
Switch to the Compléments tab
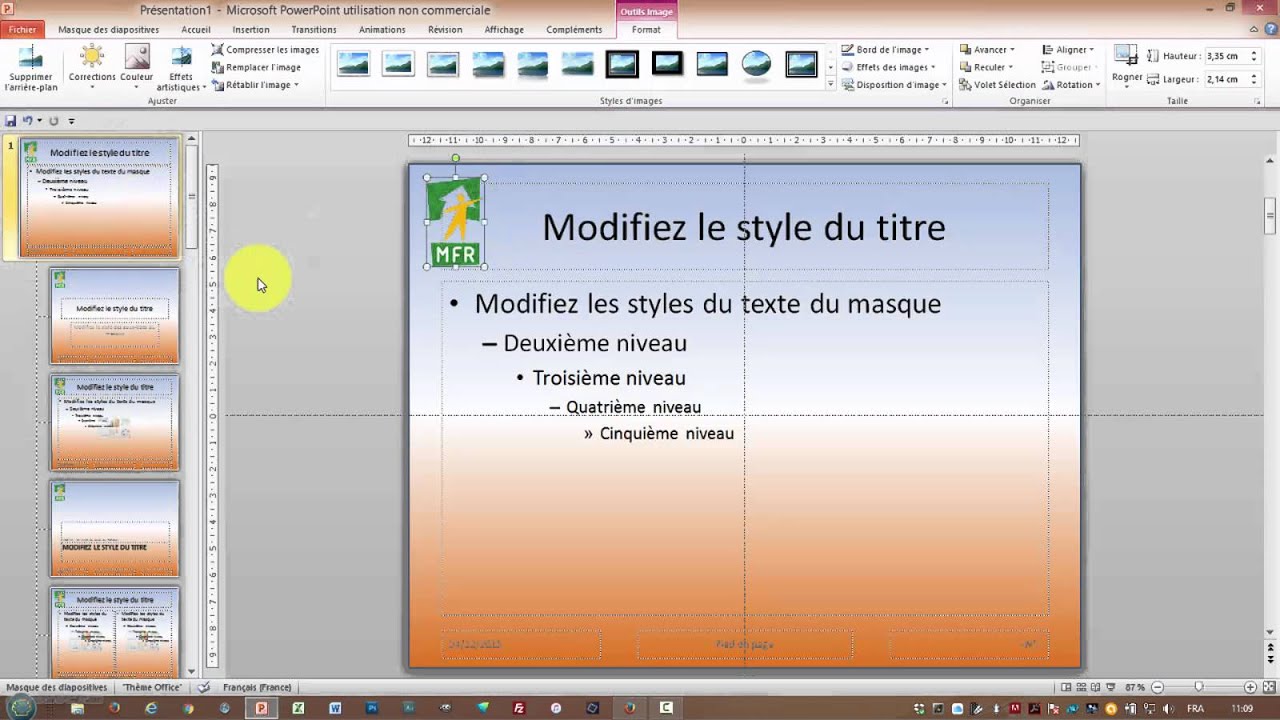[574, 30]
